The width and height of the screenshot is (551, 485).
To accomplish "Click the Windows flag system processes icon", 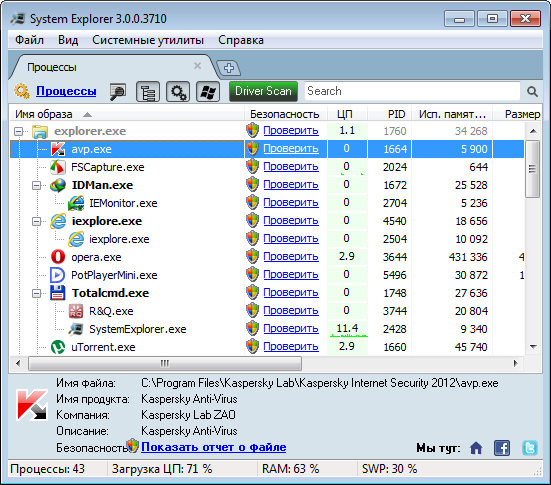I will coord(208,92).
